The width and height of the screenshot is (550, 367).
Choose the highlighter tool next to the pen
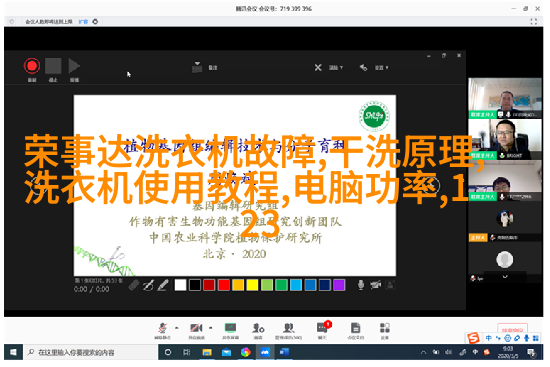tap(163, 286)
